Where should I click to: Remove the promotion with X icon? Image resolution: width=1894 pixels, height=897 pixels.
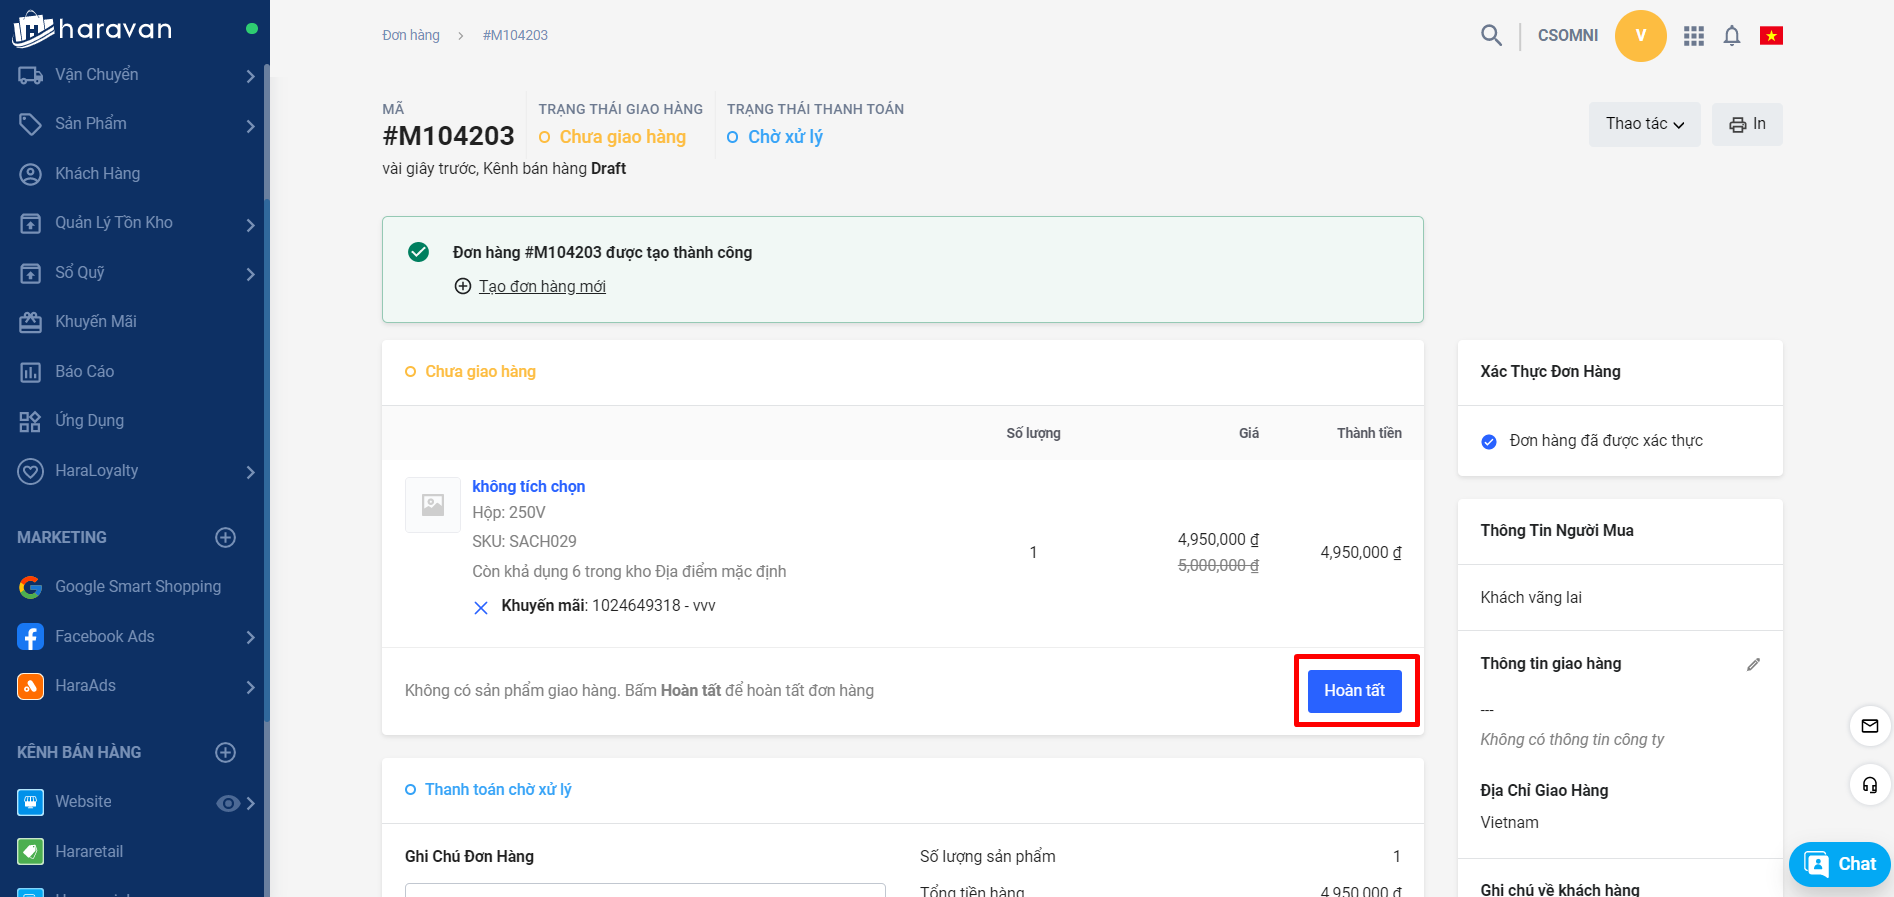[x=481, y=607]
